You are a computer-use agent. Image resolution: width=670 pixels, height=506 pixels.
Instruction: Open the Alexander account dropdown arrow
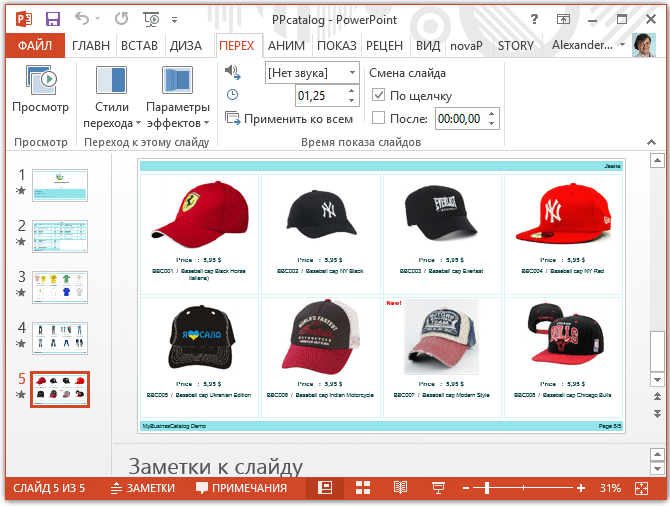[x=623, y=44]
